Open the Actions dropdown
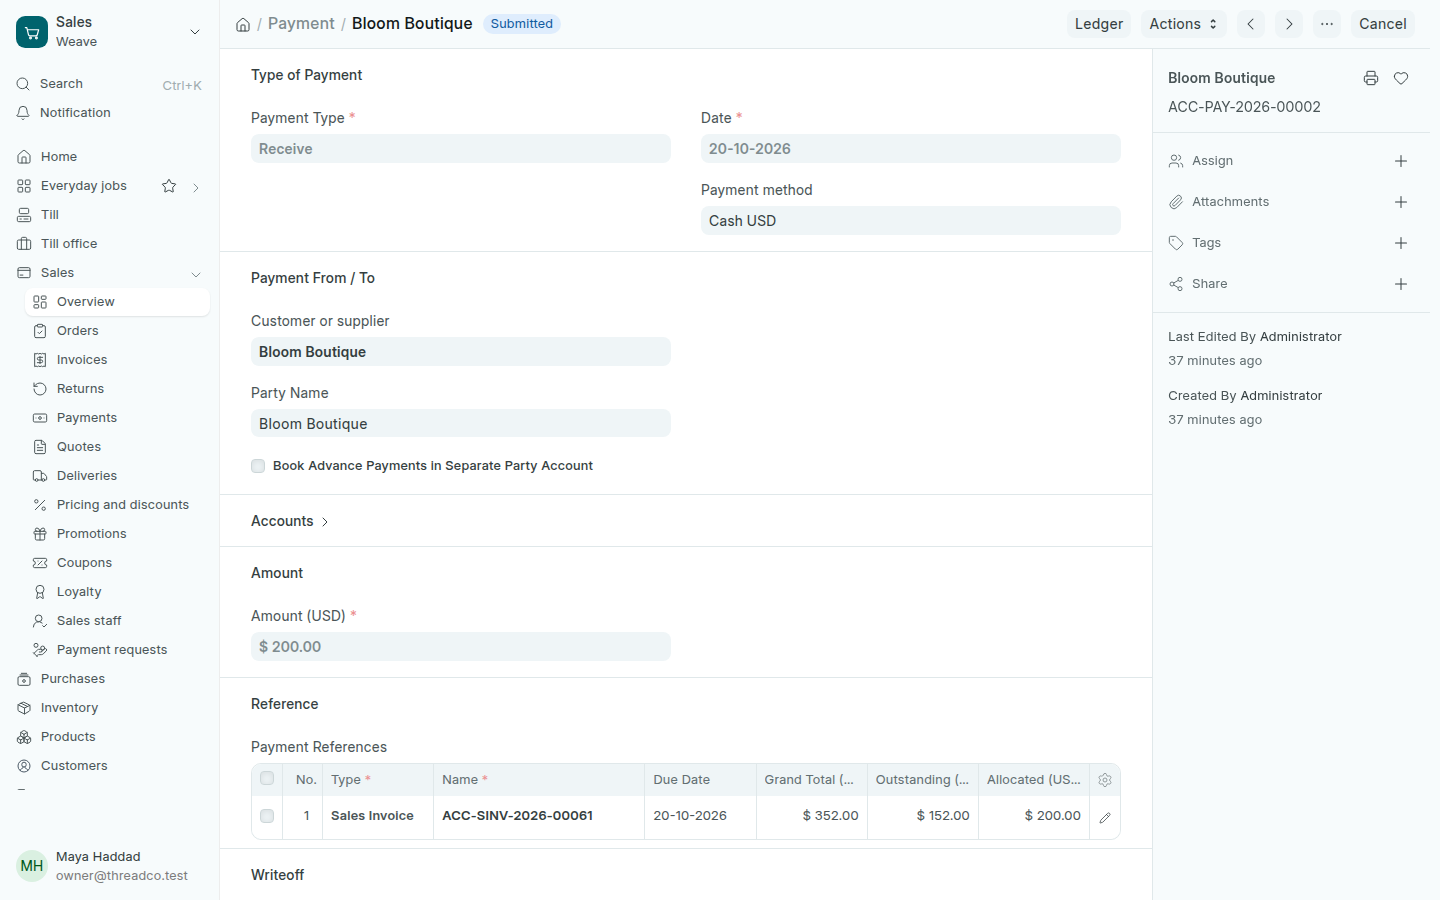This screenshot has height=900, width=1440. (x=1183, y=24)
